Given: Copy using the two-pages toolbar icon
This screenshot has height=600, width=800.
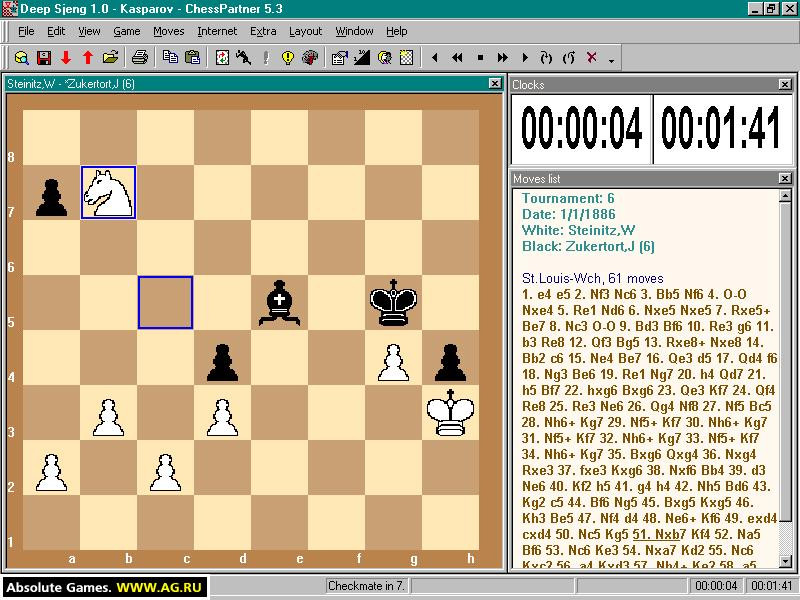Looking at the screenshot, I should tap(170, 58).
